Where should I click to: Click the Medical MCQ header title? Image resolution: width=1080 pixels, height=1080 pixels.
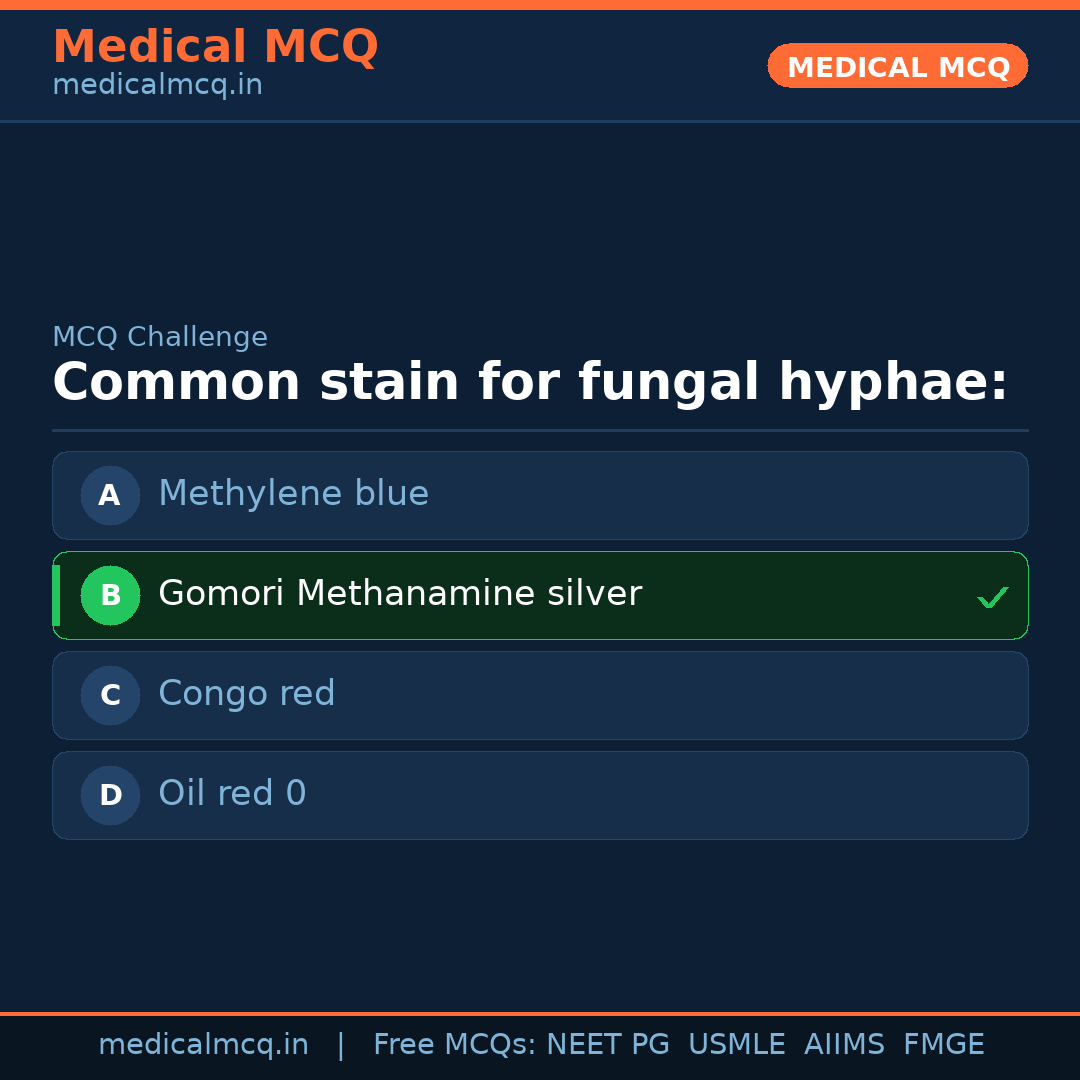215,47
